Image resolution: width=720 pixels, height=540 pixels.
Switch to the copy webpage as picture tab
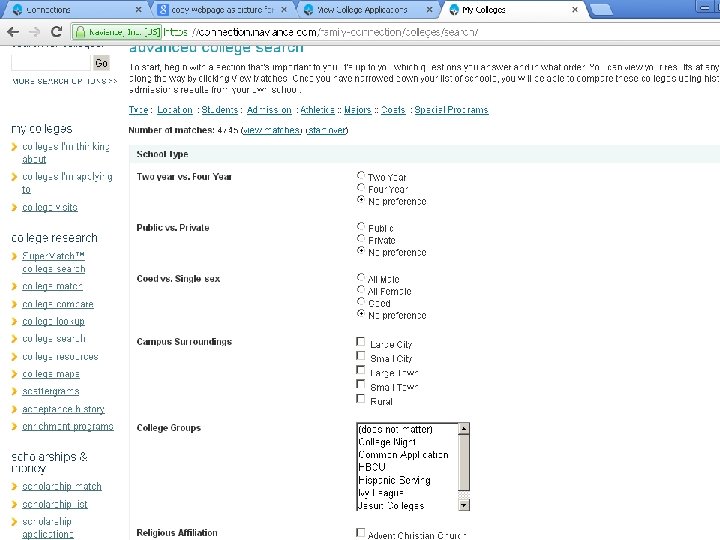[222, 10]
